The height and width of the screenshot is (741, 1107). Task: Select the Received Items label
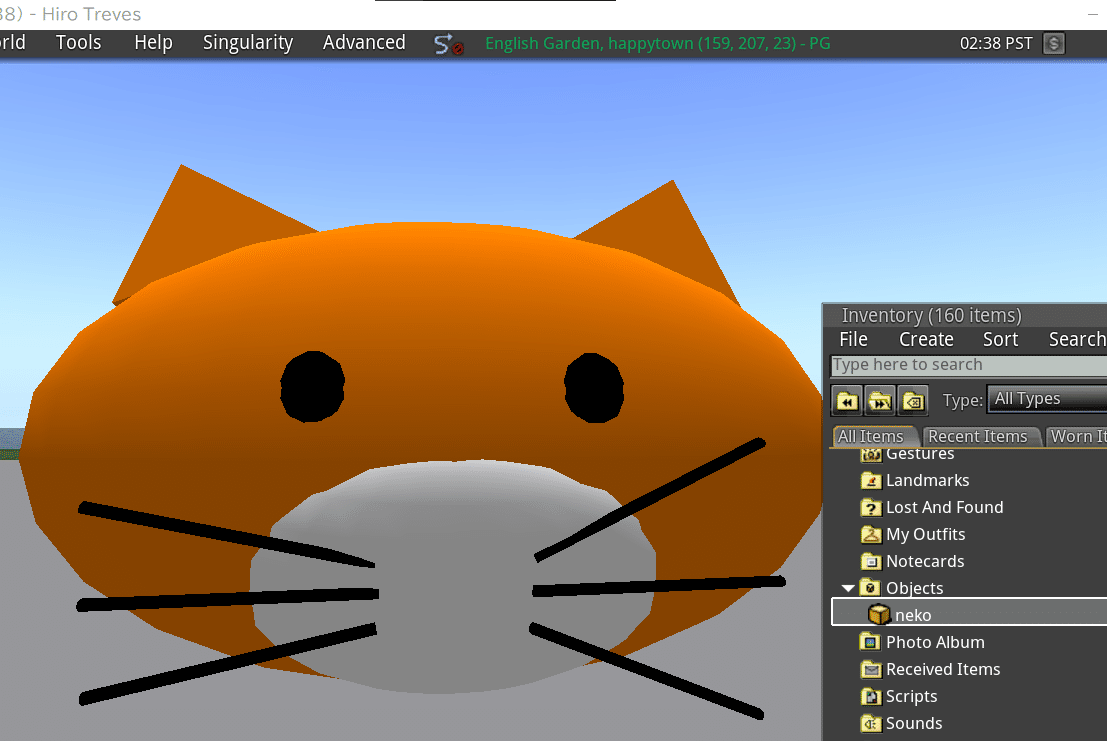tap(943, 669)
